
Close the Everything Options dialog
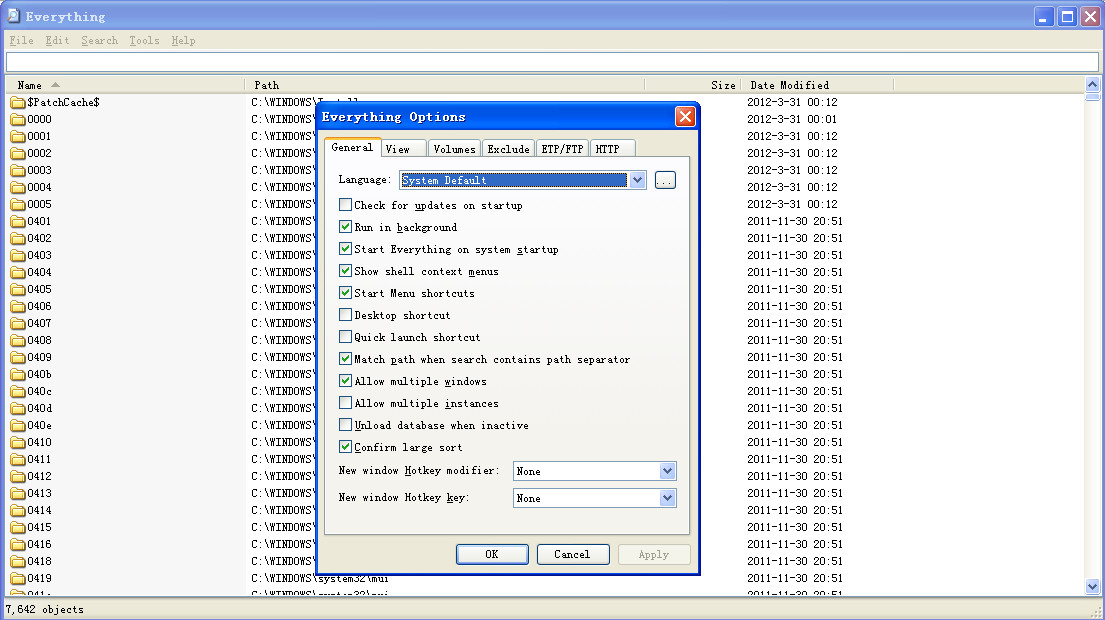[685, 116]
